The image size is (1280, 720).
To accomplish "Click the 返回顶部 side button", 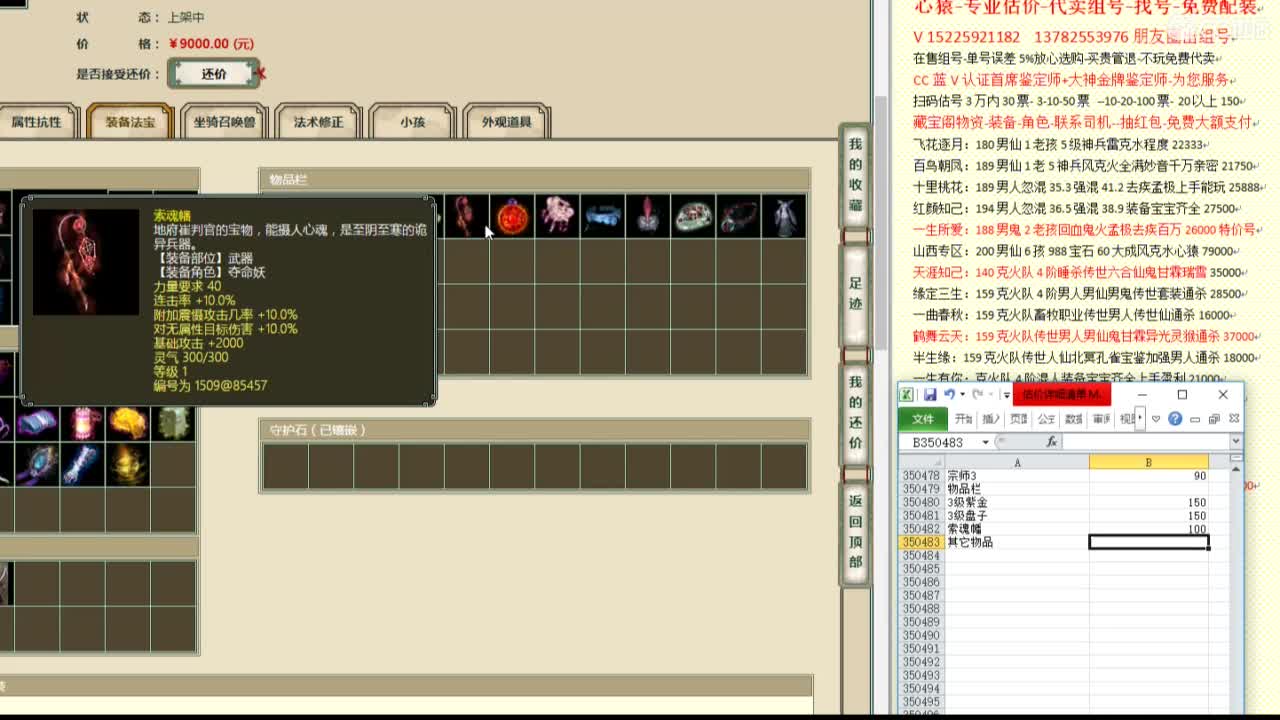I will pyautogui.click(x=855, y=531).
